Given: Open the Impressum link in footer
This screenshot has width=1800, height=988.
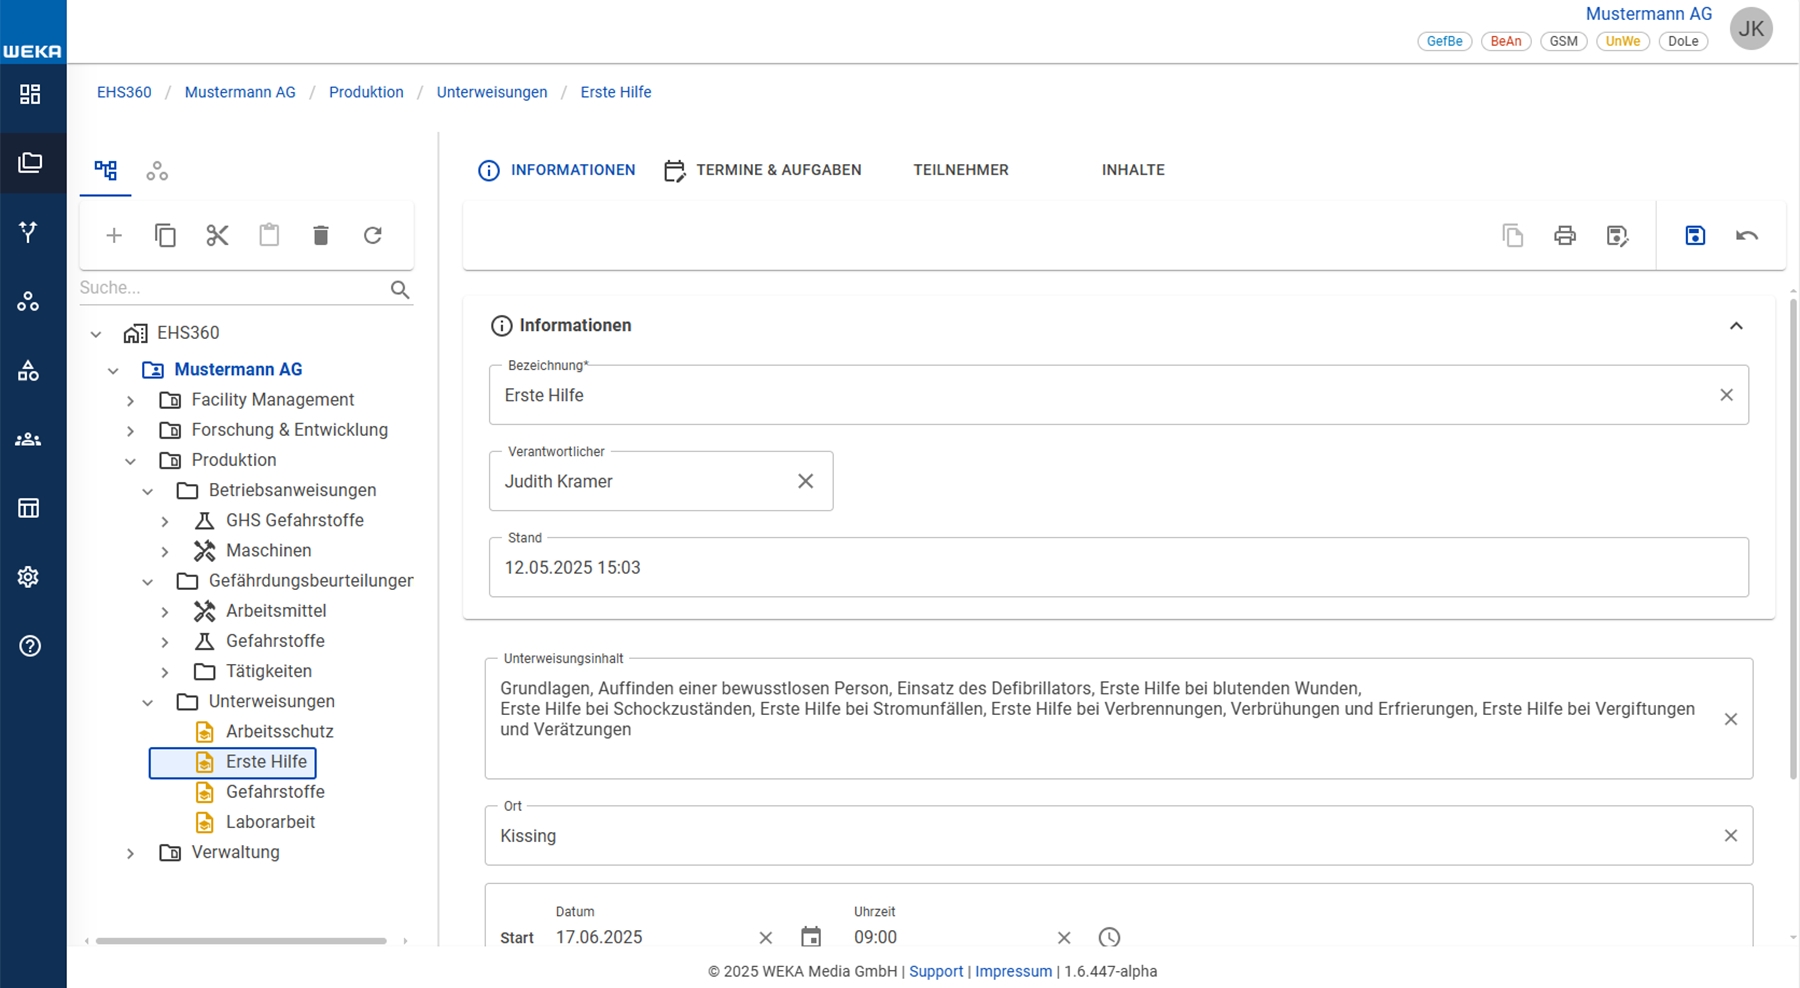Looking at the screenshot, I should point(1013,971).
